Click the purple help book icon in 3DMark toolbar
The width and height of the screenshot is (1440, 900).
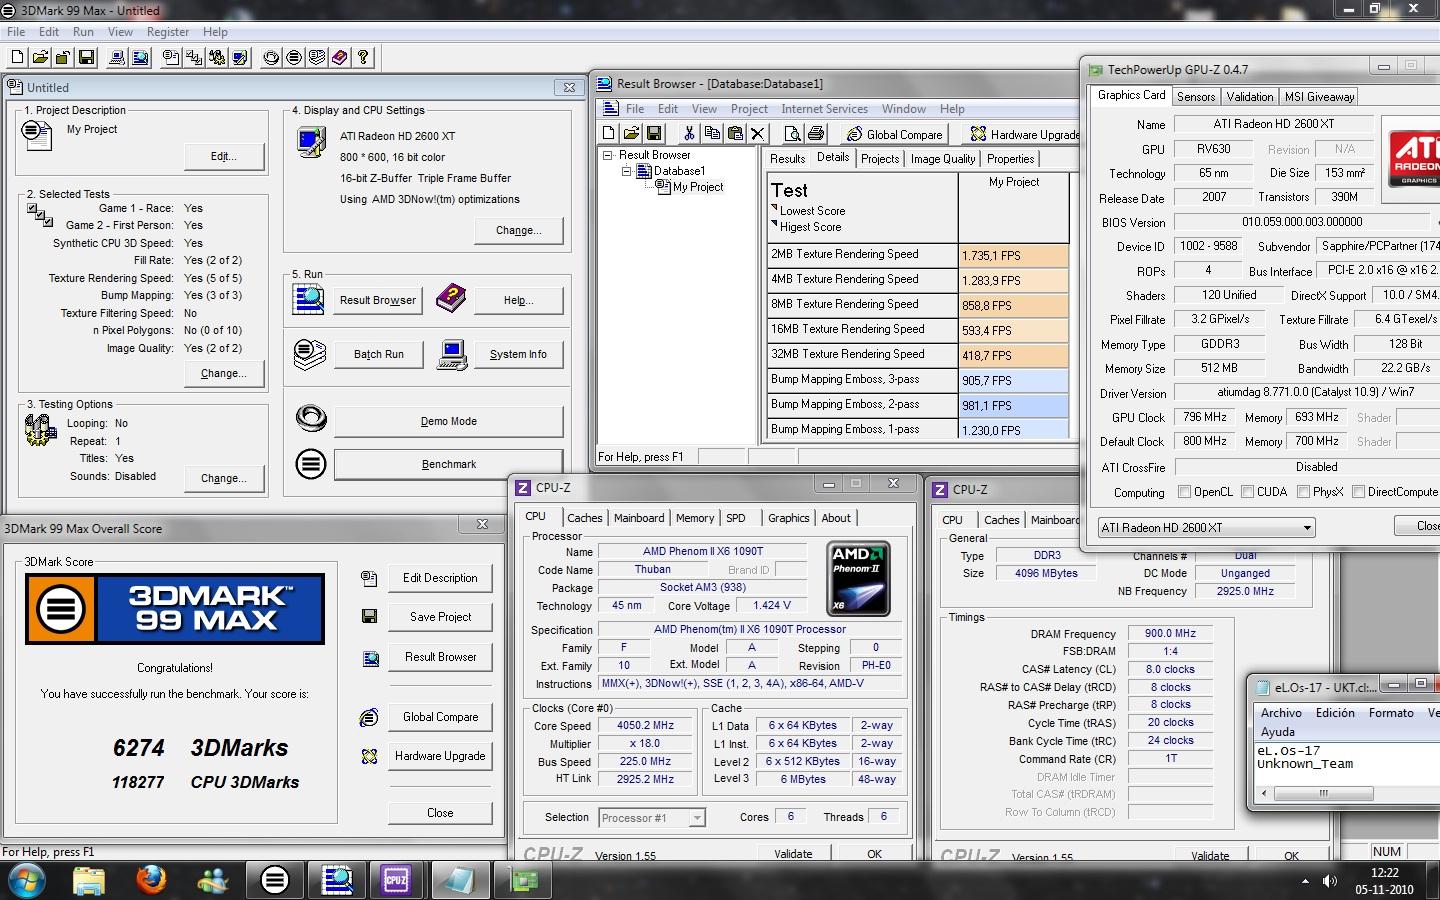340,57
